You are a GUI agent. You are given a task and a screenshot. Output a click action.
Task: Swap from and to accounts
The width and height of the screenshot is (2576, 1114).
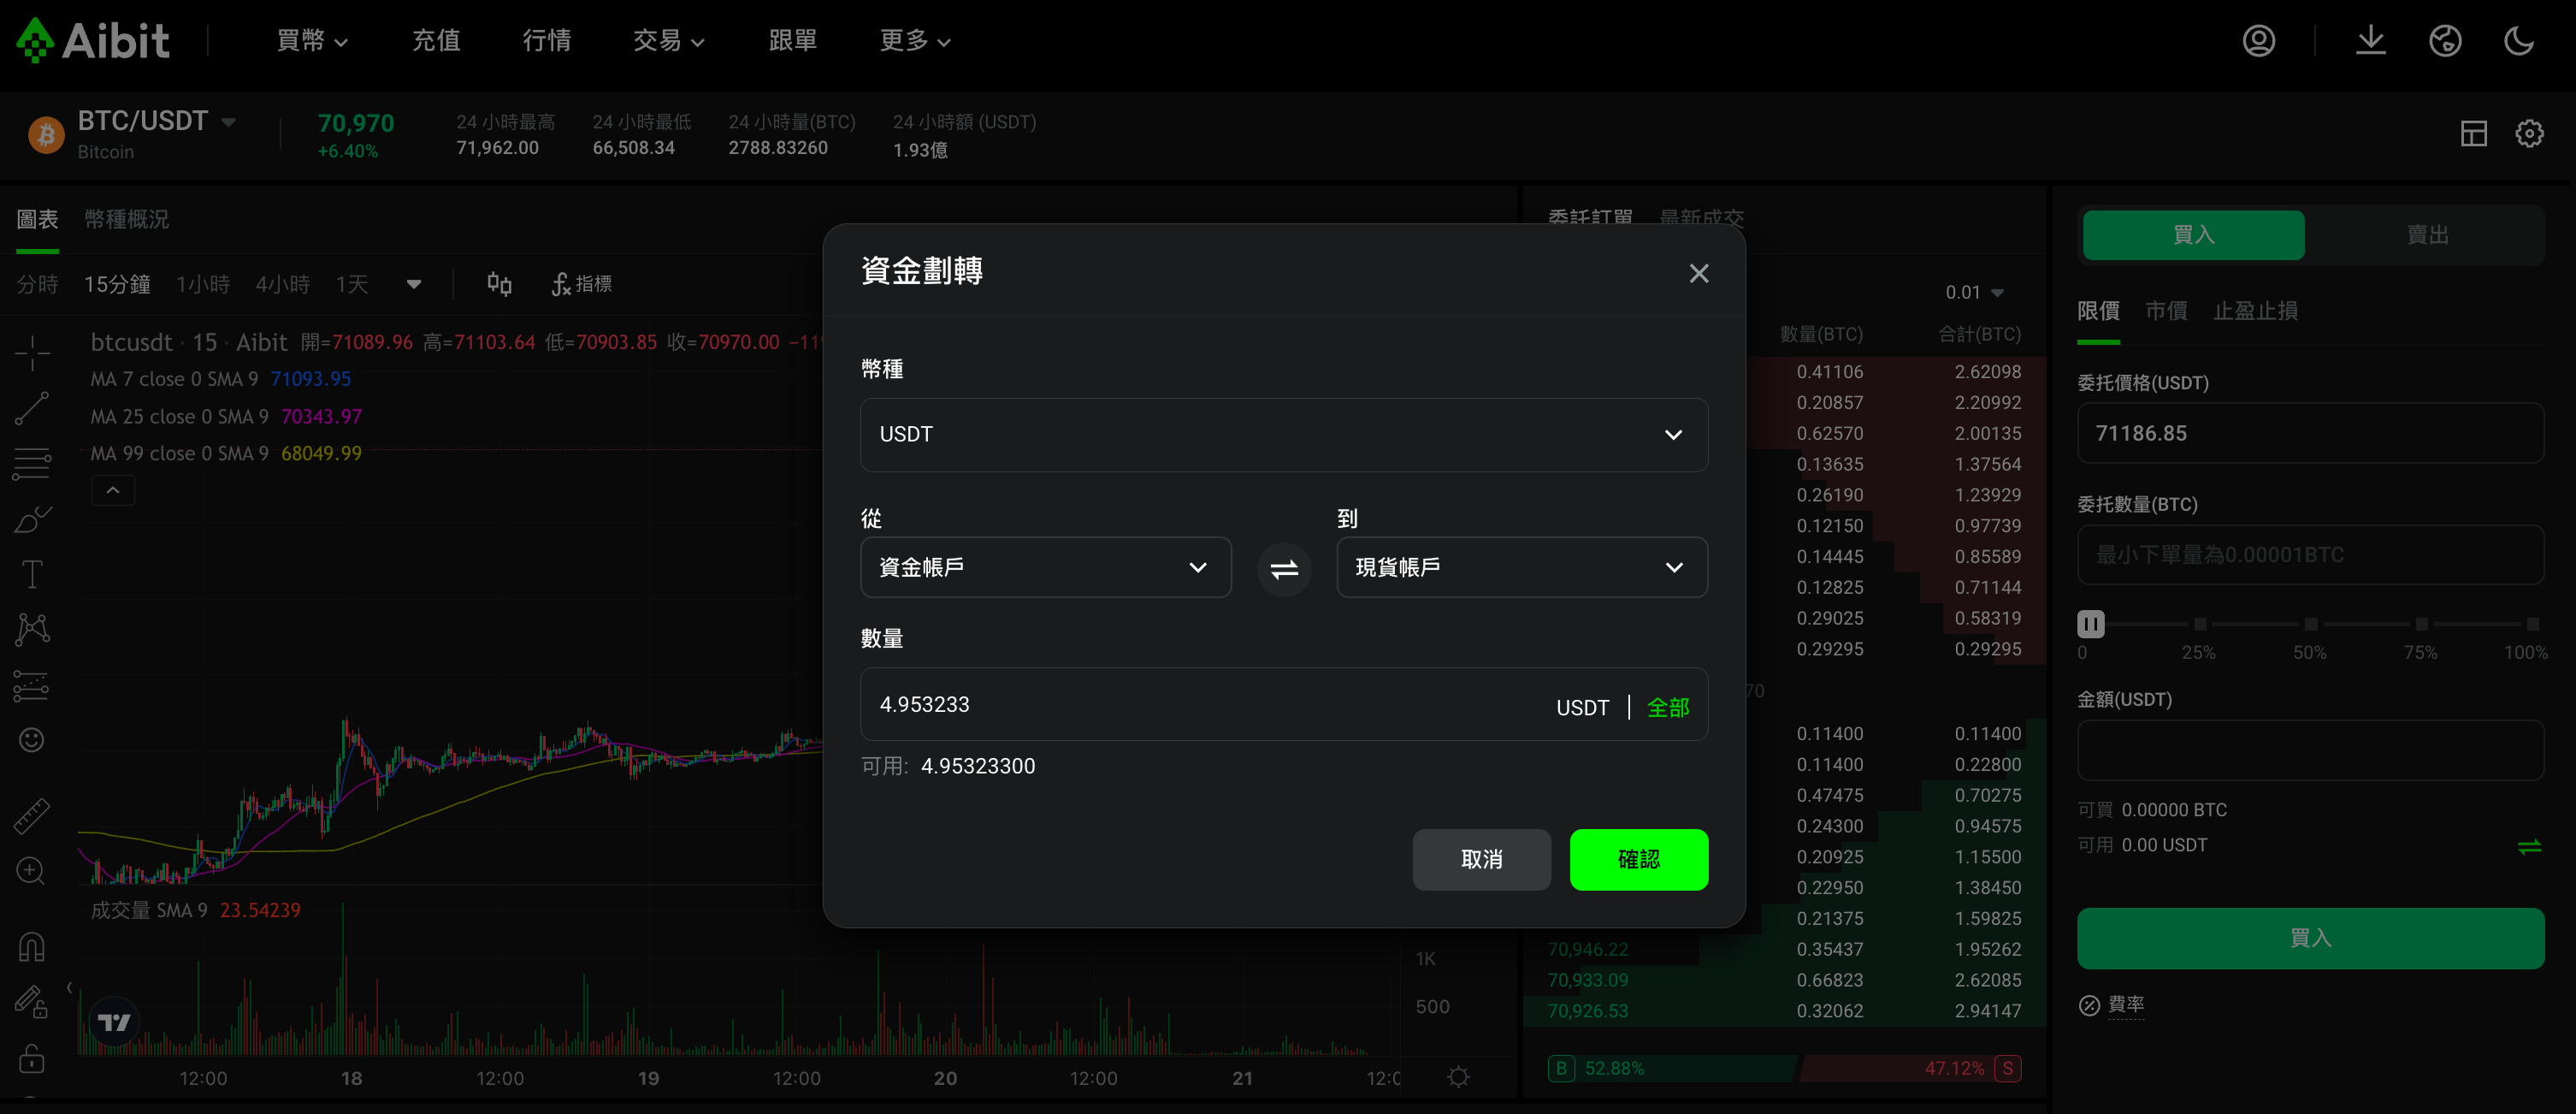1284,568
